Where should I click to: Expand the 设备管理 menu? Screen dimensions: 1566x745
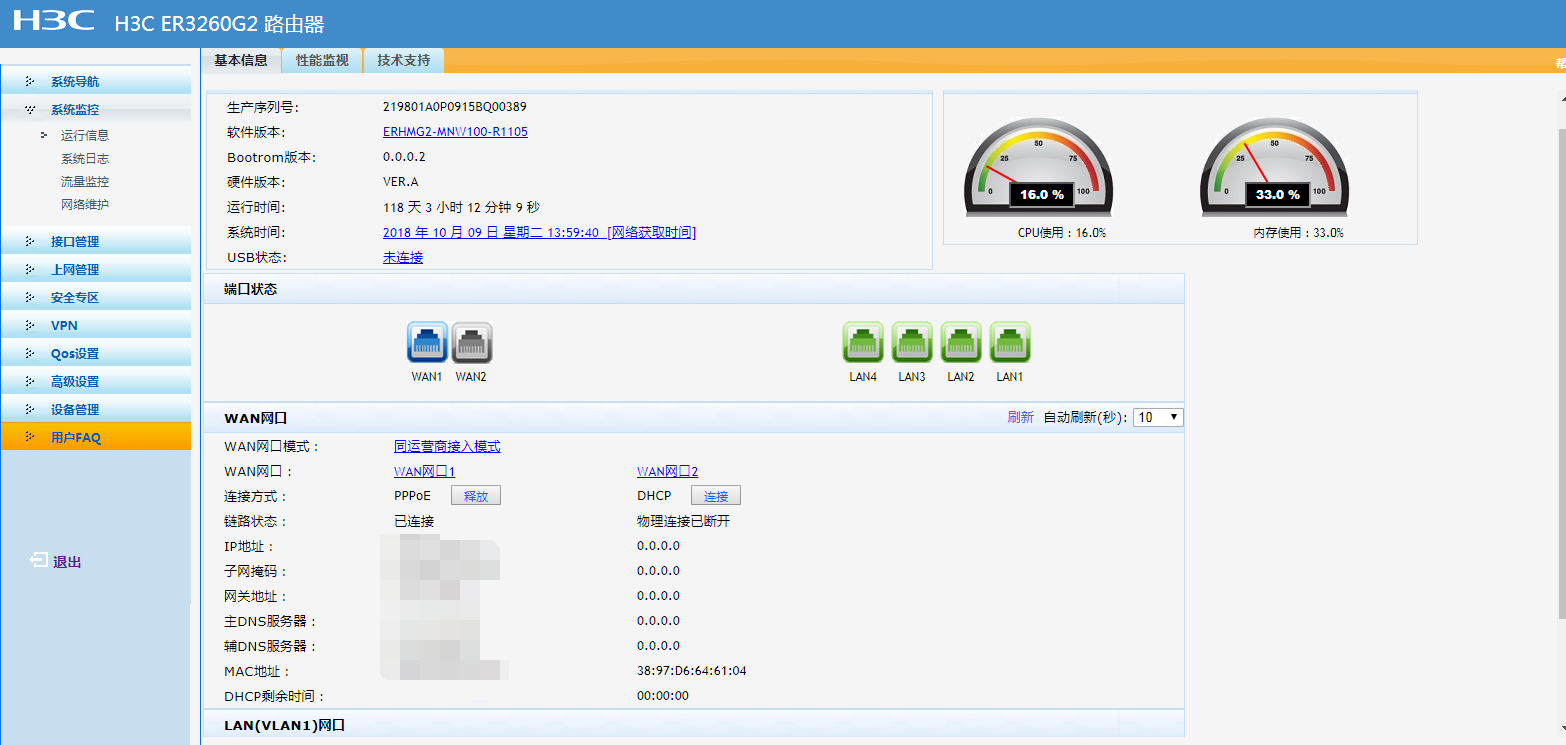tap(96, 410)
